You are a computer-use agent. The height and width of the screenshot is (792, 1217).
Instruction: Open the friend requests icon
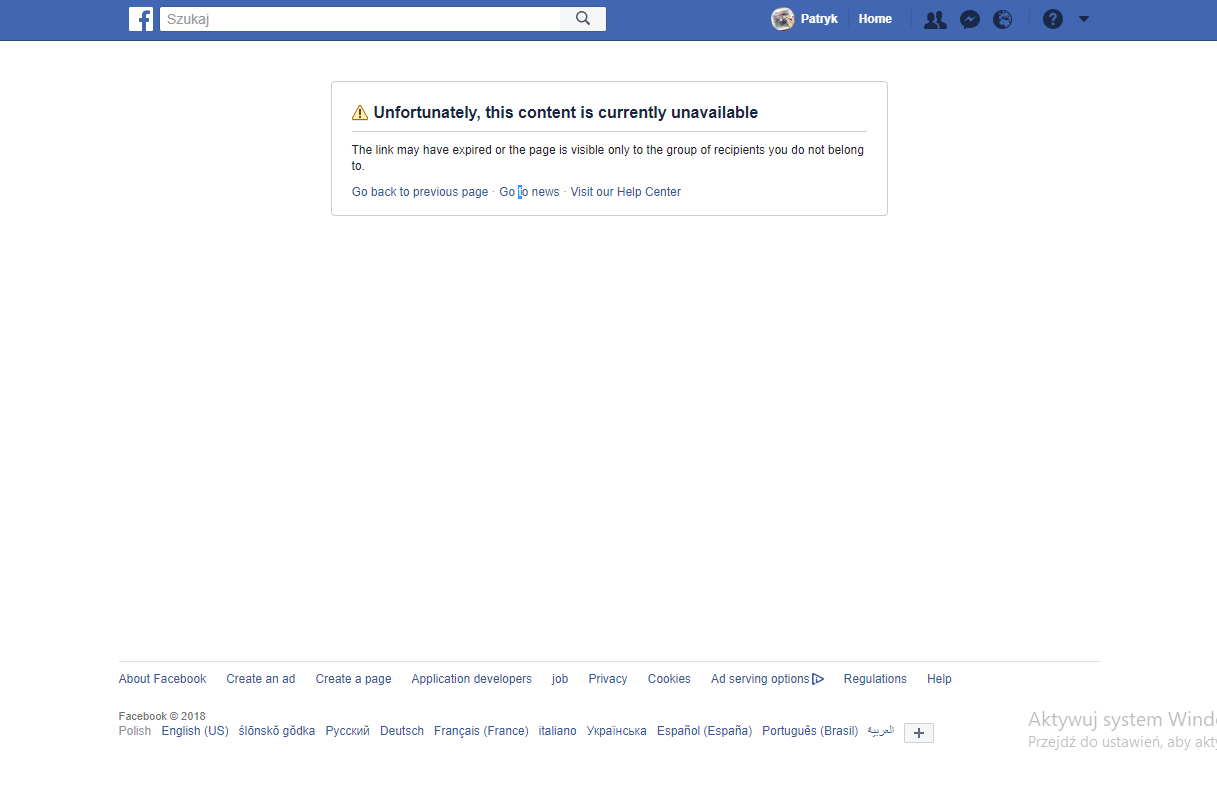[935, 19]
